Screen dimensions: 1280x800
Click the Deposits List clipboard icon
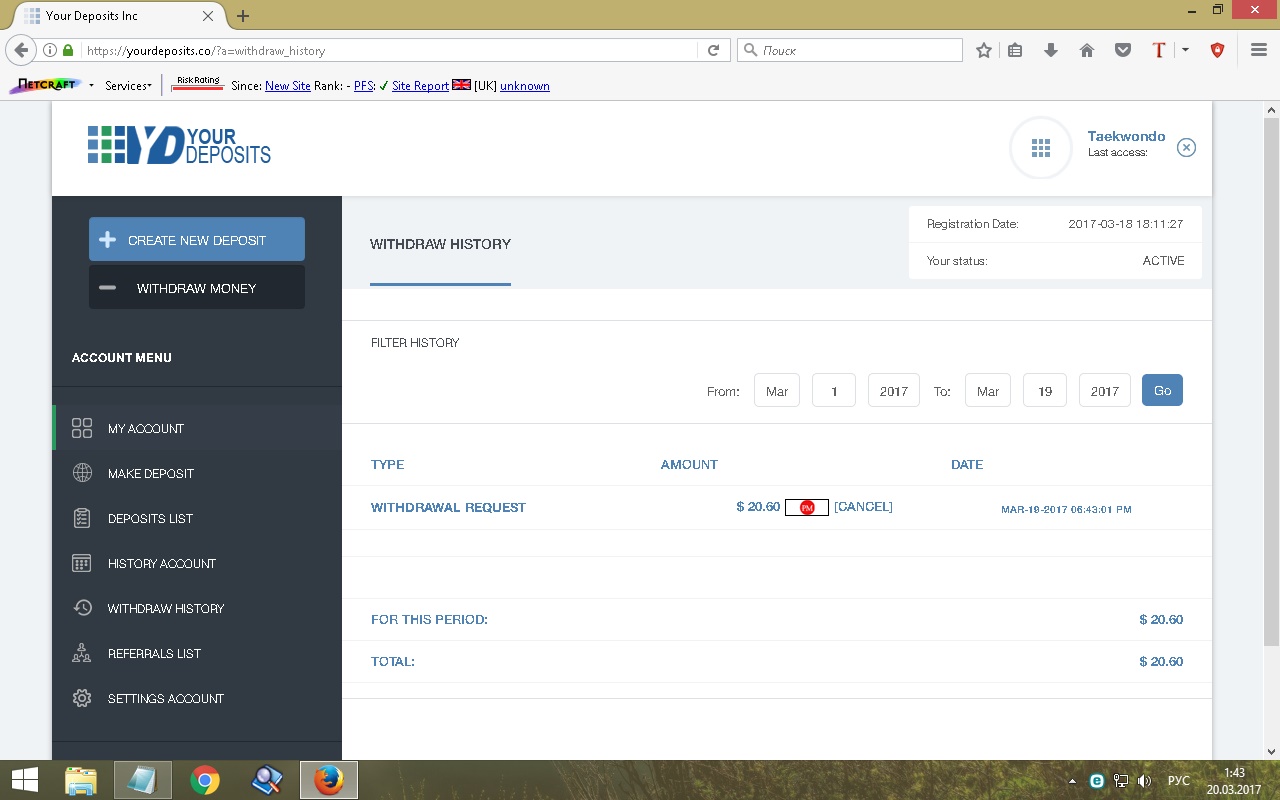coord(82,518)
